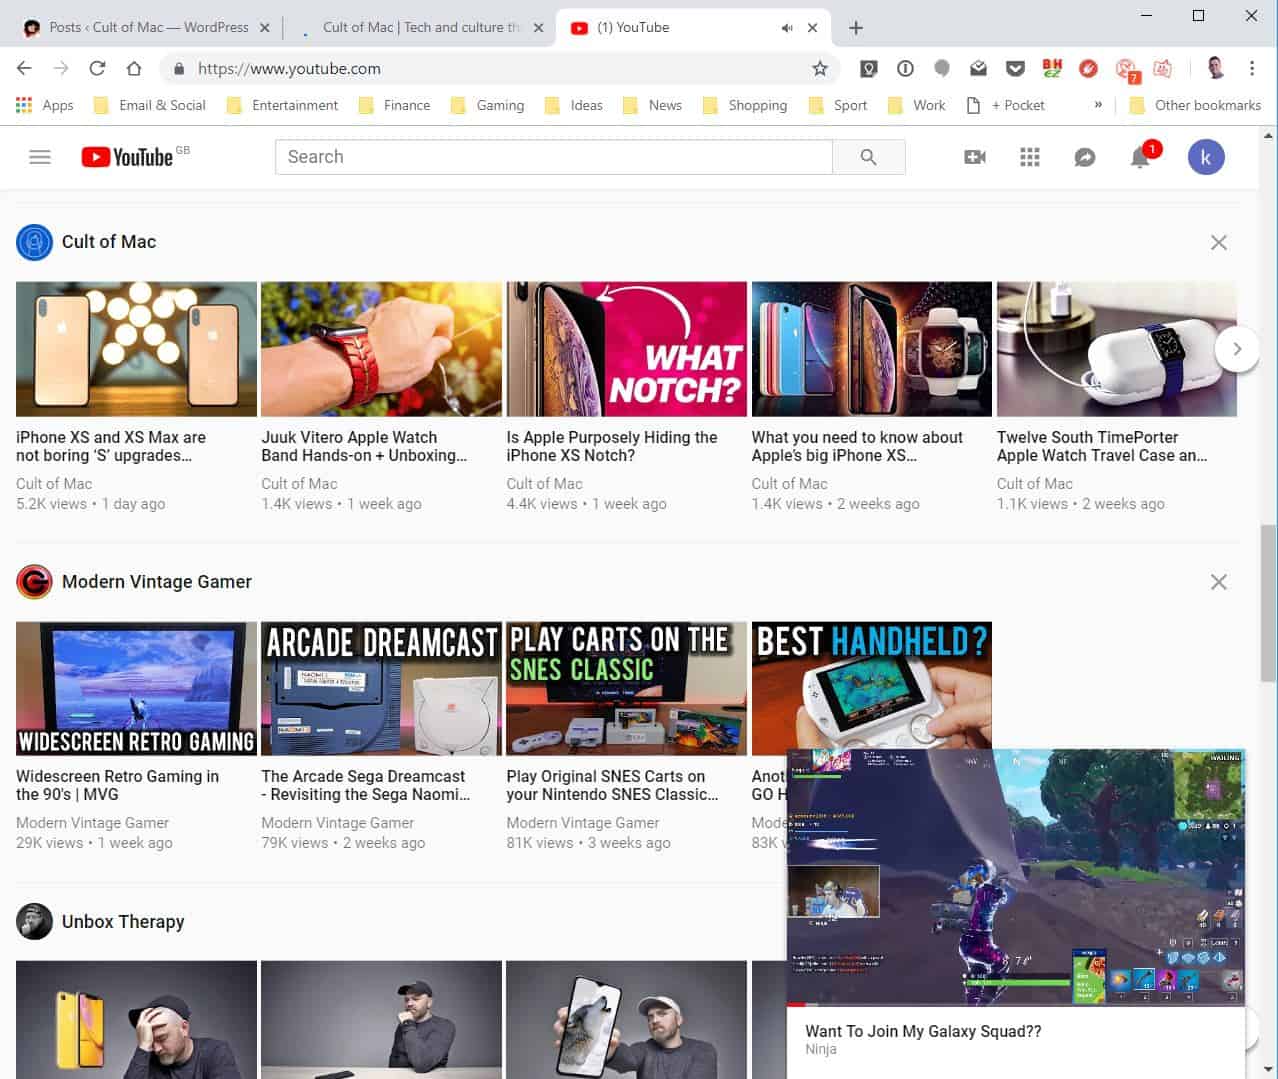Screen dimensions: 1278x1079
Task: Open the Chrome three-dot menu
Action: click(x=1251, y=68)
